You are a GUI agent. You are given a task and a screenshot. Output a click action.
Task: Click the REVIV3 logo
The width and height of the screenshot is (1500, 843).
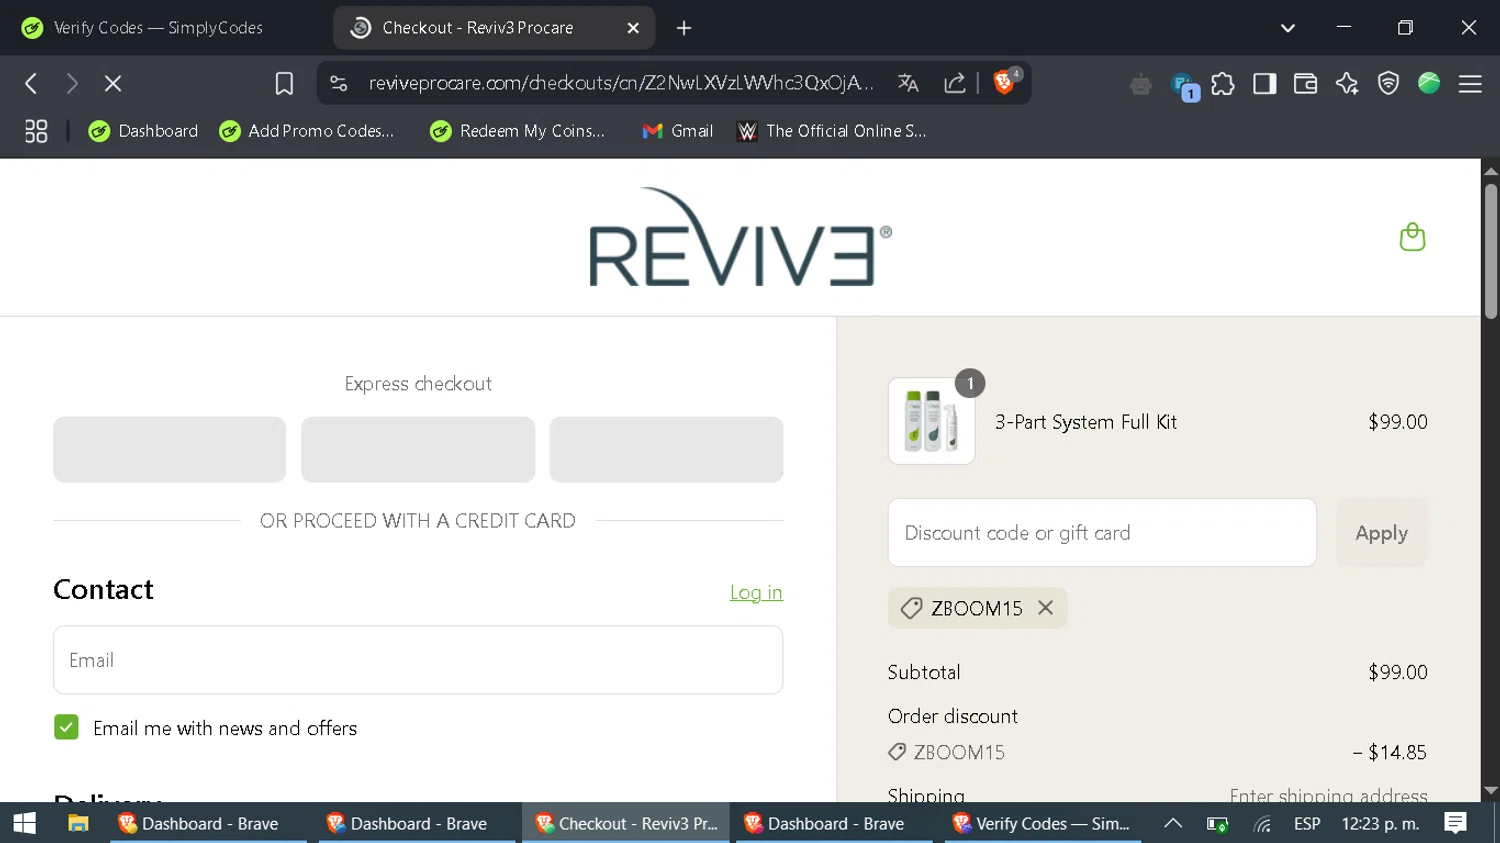pyautogui.click(x=740, y=237)
